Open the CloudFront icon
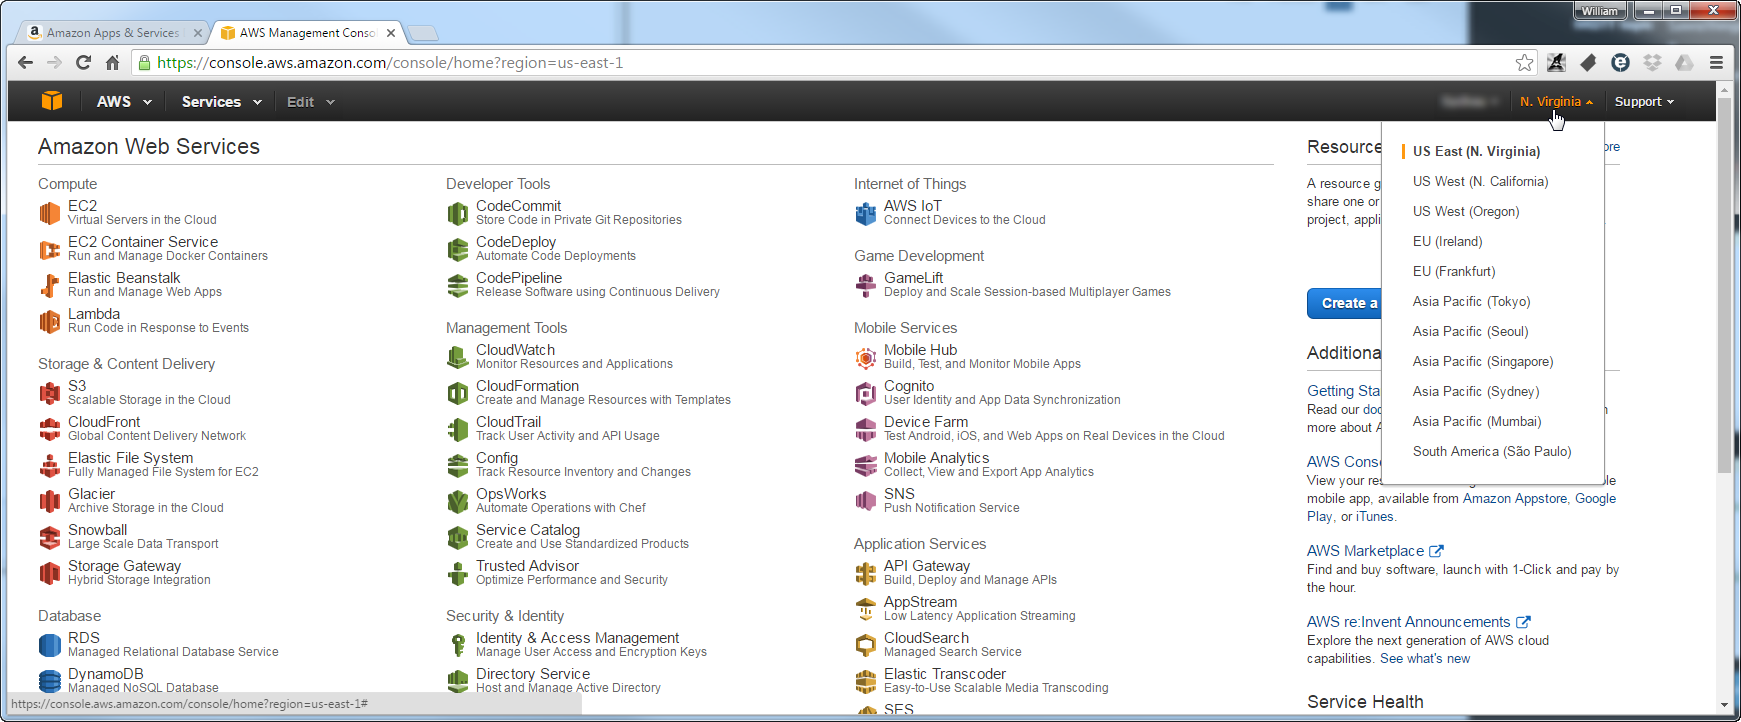The image size is (1741, 722). [49, 429]
